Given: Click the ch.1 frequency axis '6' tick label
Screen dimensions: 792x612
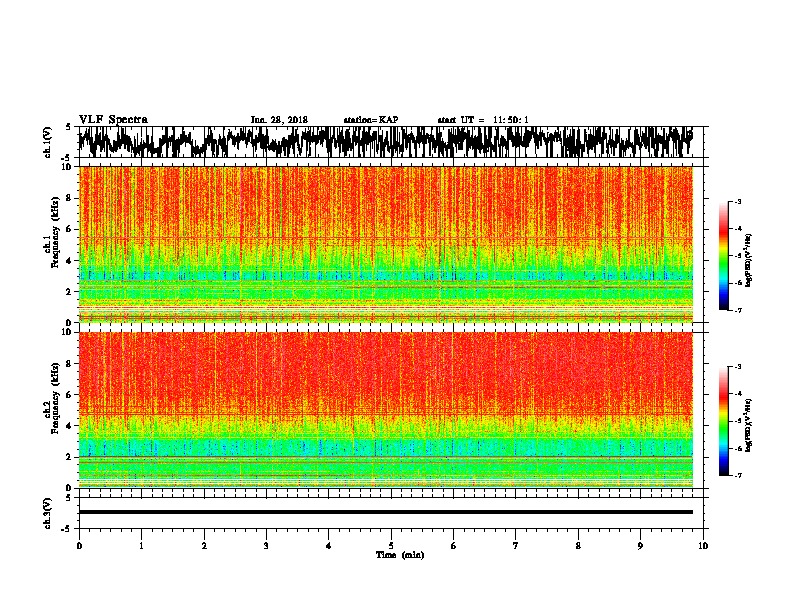Looking at the screenshot, I should pyautogui.click(x=70, y=229).
